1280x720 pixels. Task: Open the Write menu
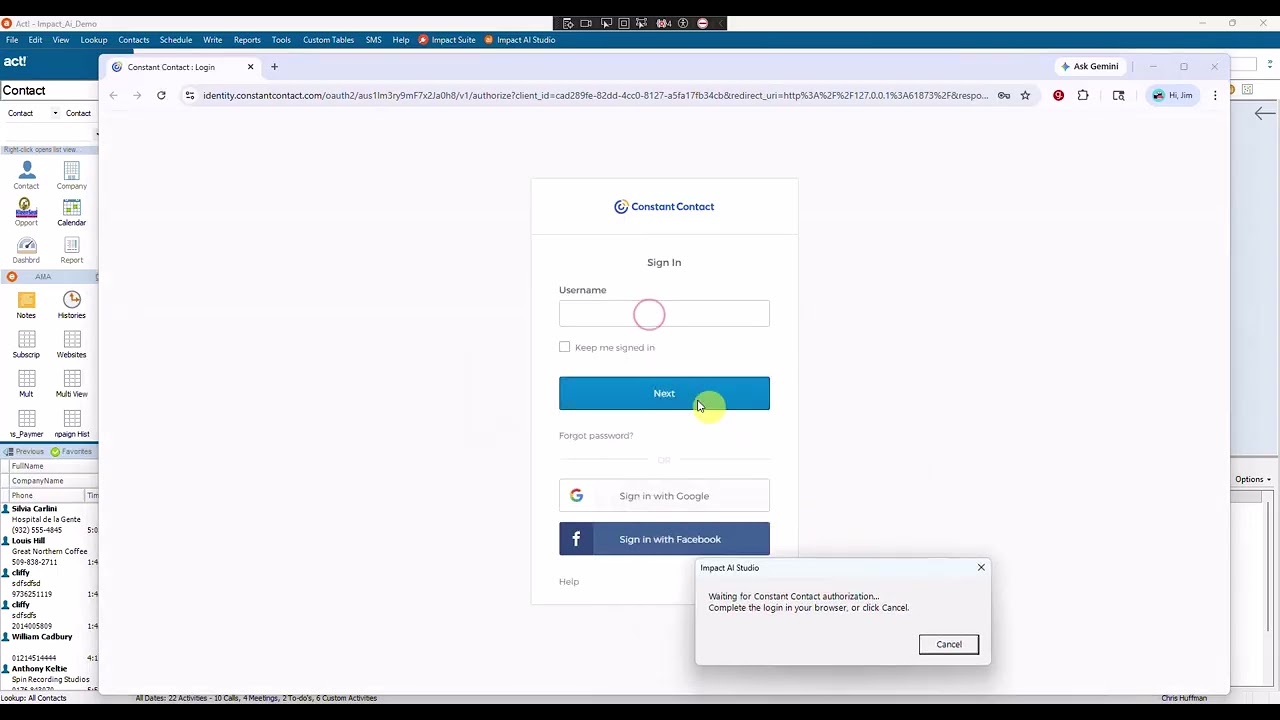coord(213,40)
